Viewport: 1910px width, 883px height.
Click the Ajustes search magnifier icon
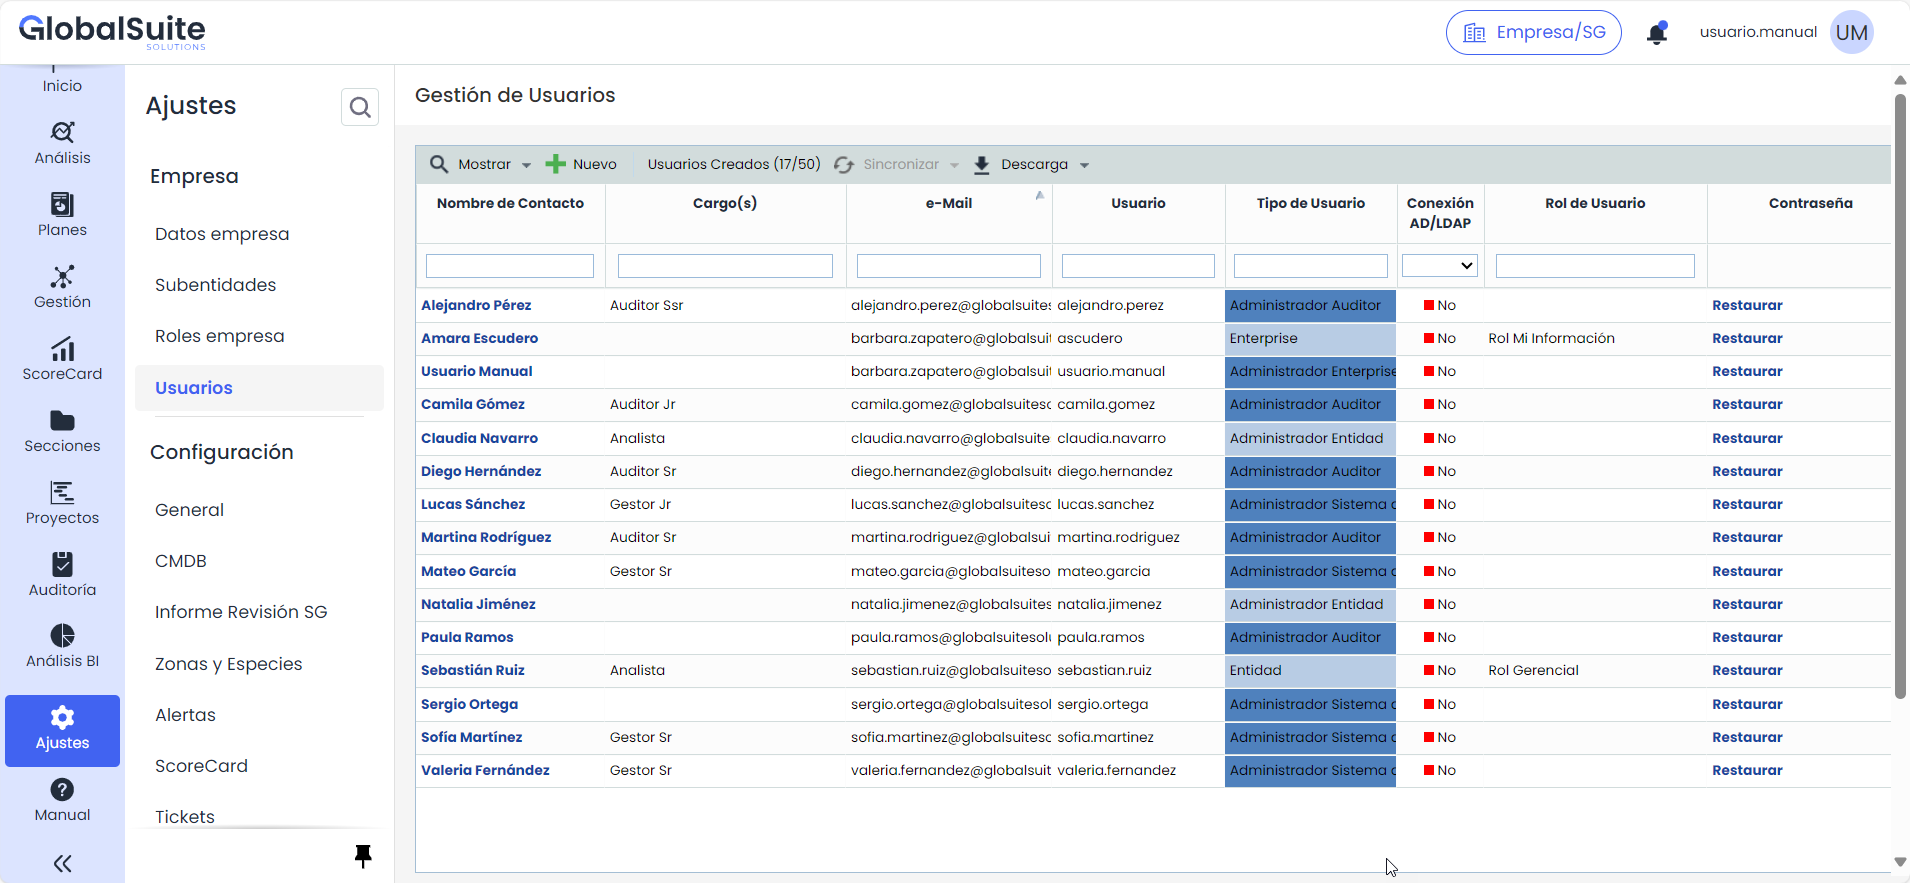click(x=360, y=107)
